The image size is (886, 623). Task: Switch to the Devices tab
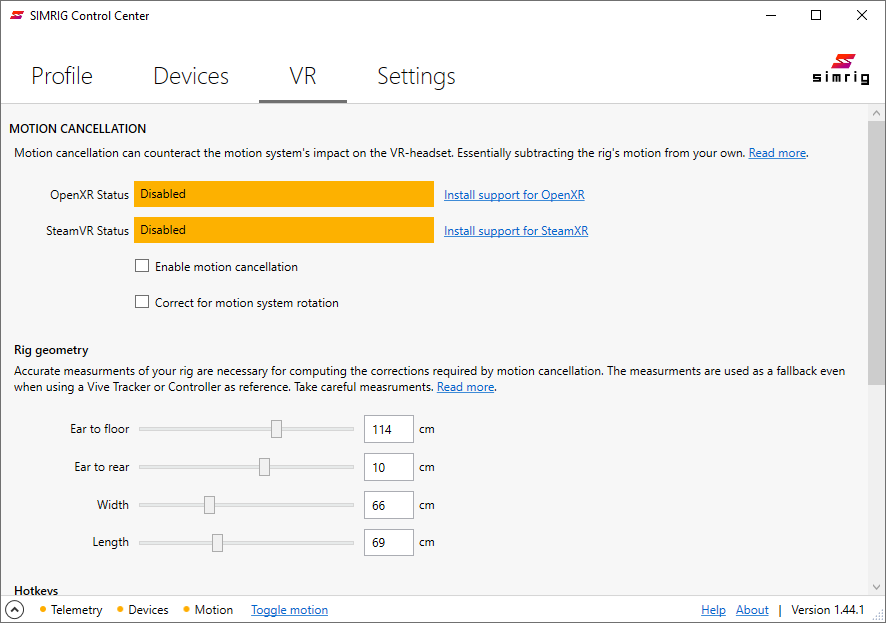(191, 76)
